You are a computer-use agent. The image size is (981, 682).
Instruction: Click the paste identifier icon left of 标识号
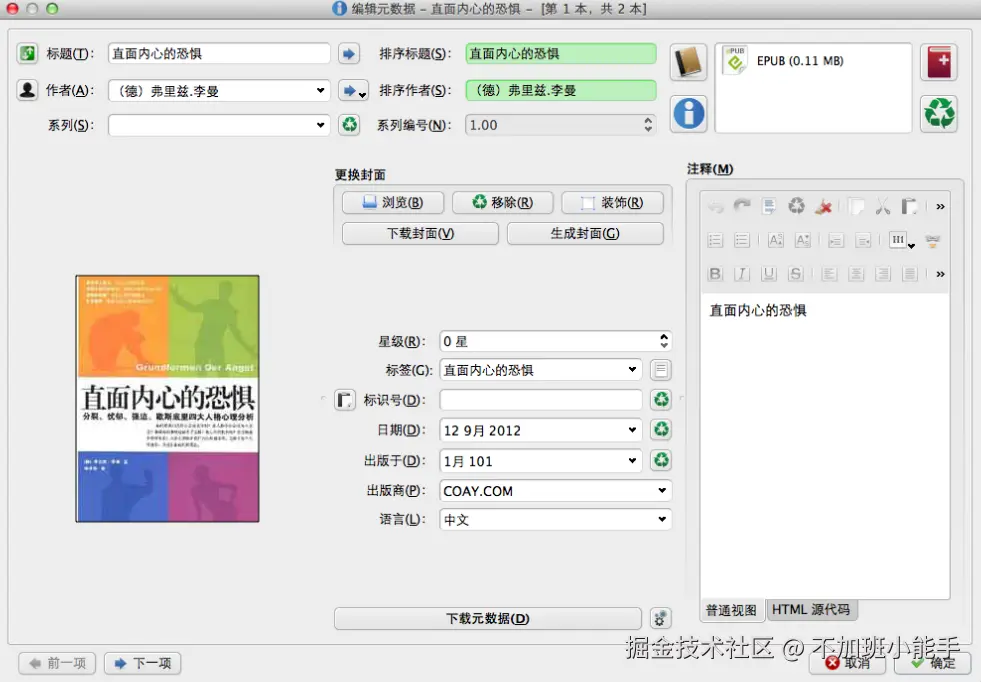click(344, 399)
